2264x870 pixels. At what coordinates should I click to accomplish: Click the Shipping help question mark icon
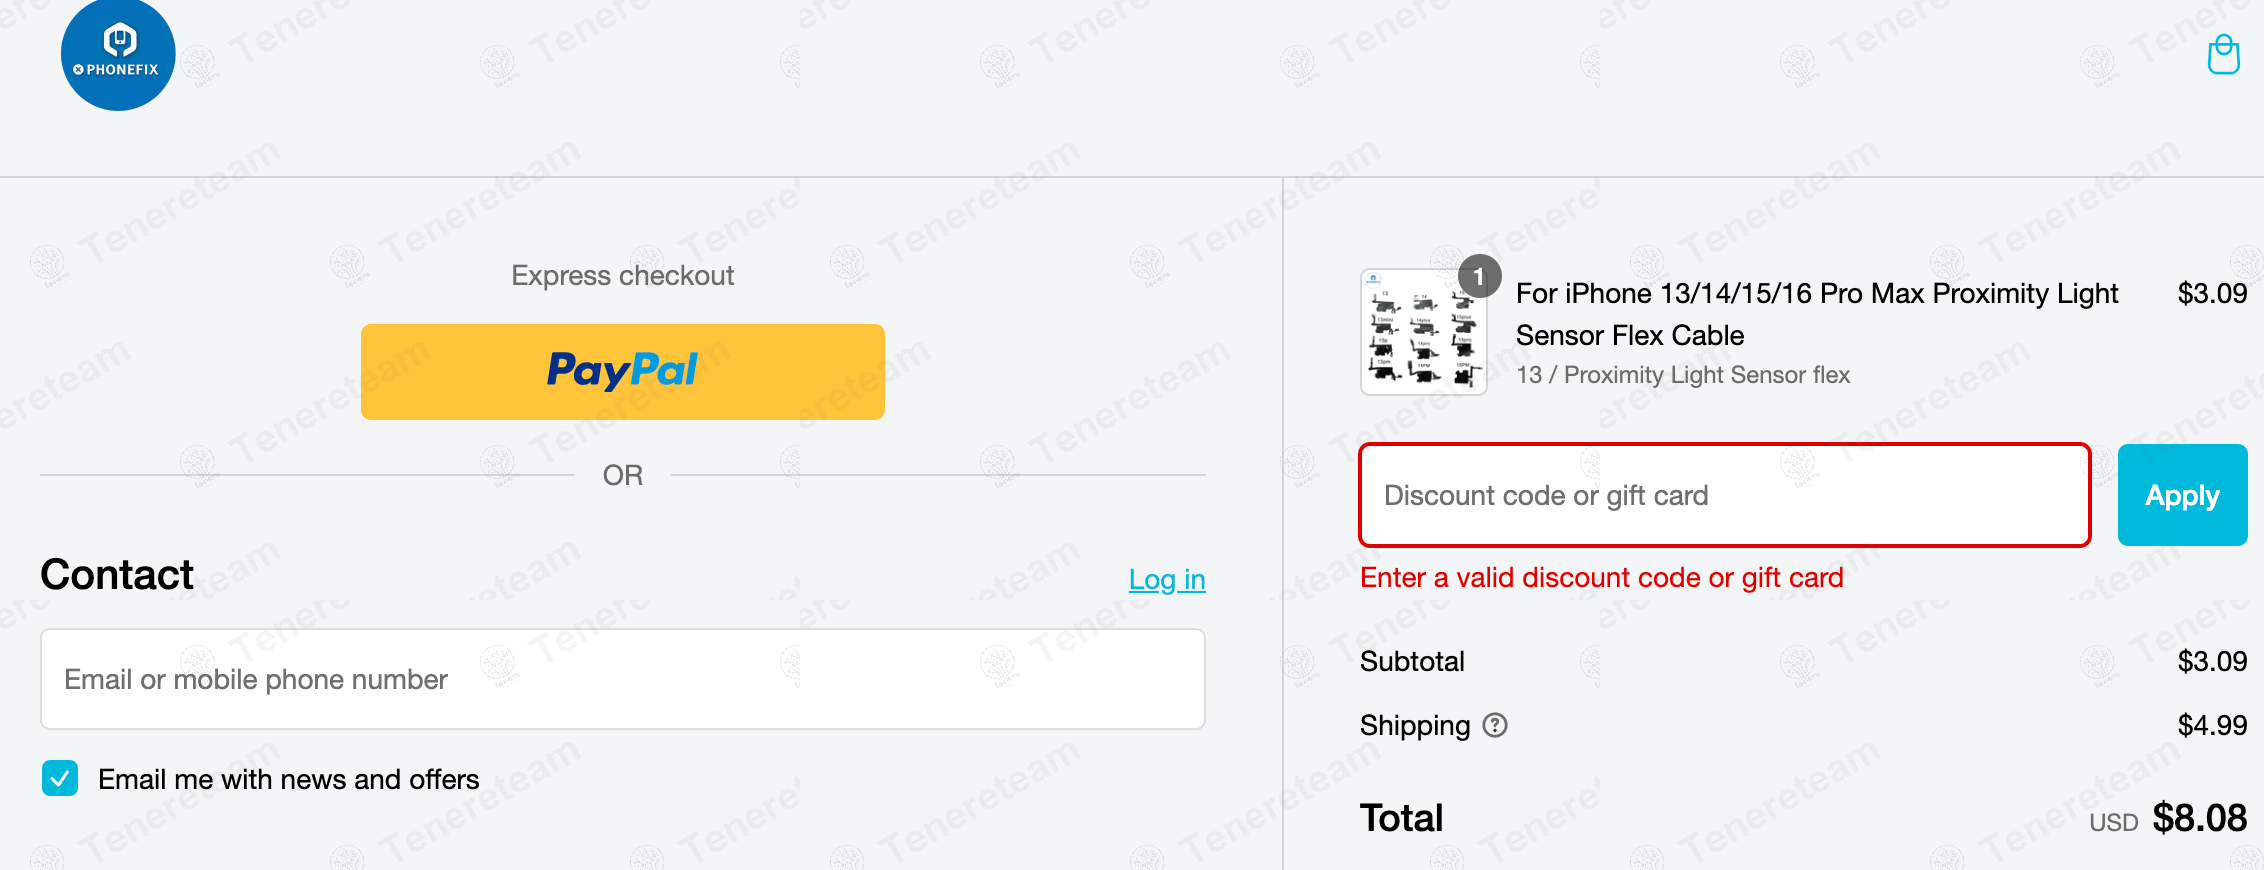(x=1495, y=725)
